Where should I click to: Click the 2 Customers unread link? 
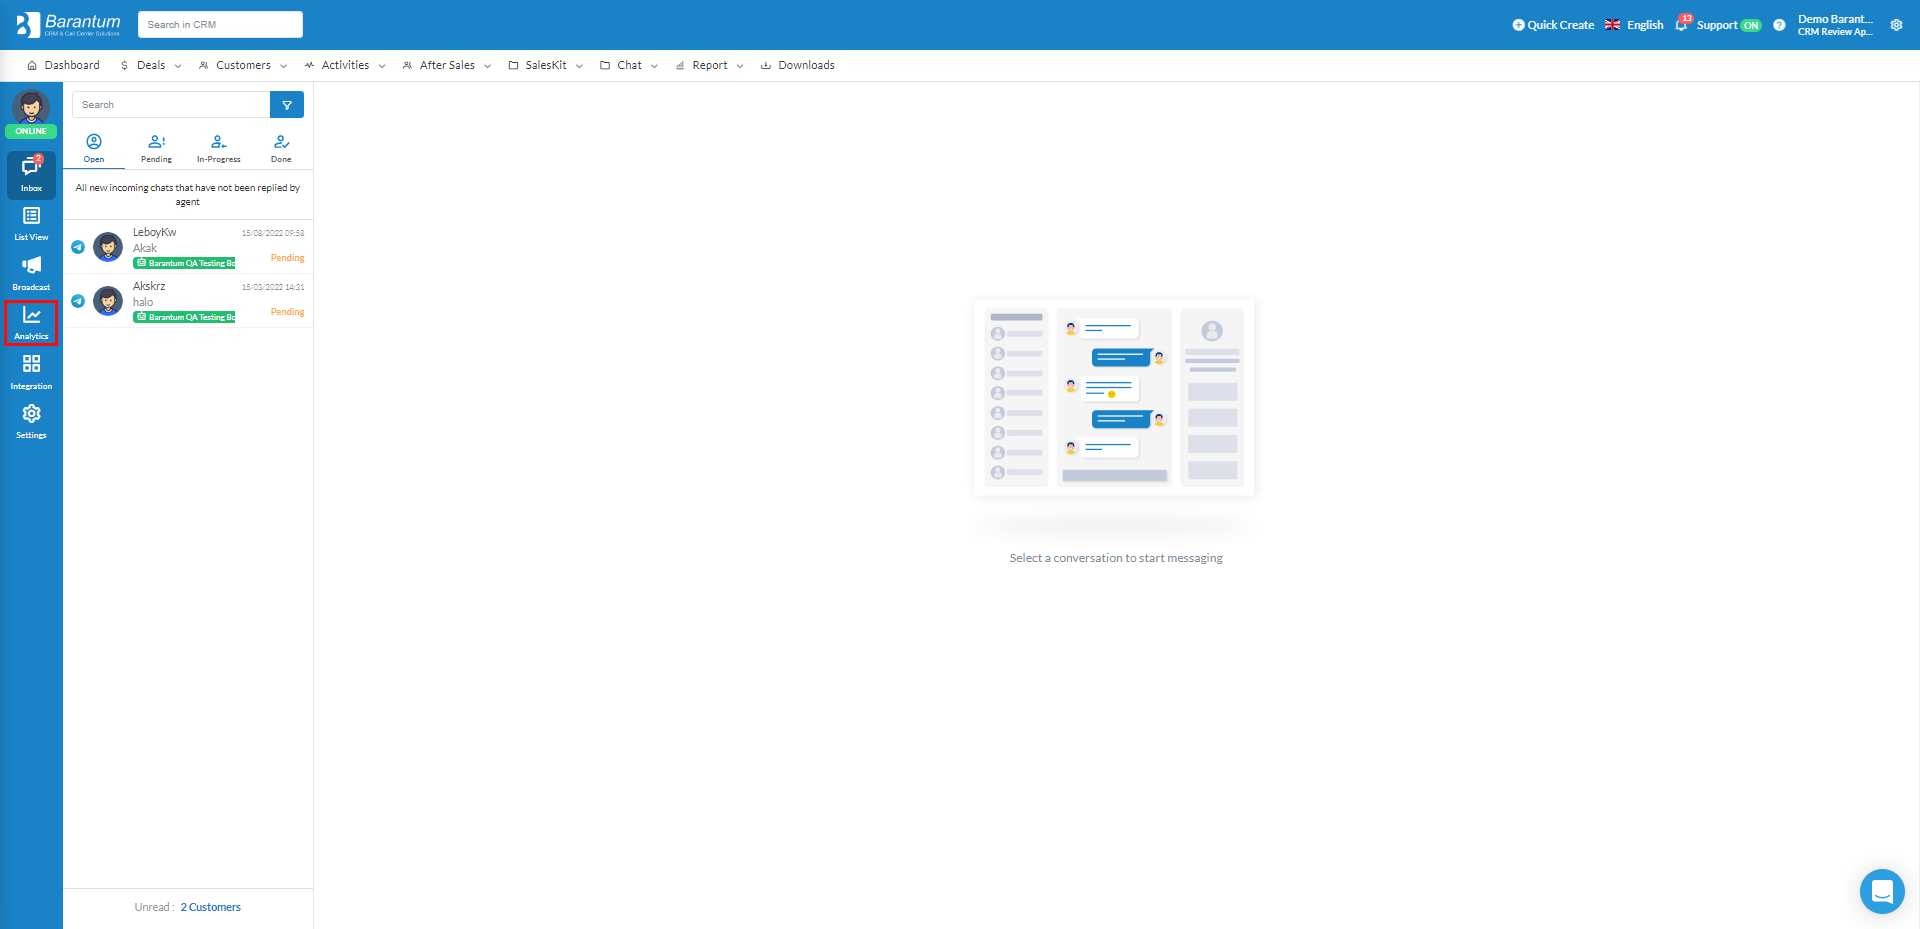[x=211, y=907]
